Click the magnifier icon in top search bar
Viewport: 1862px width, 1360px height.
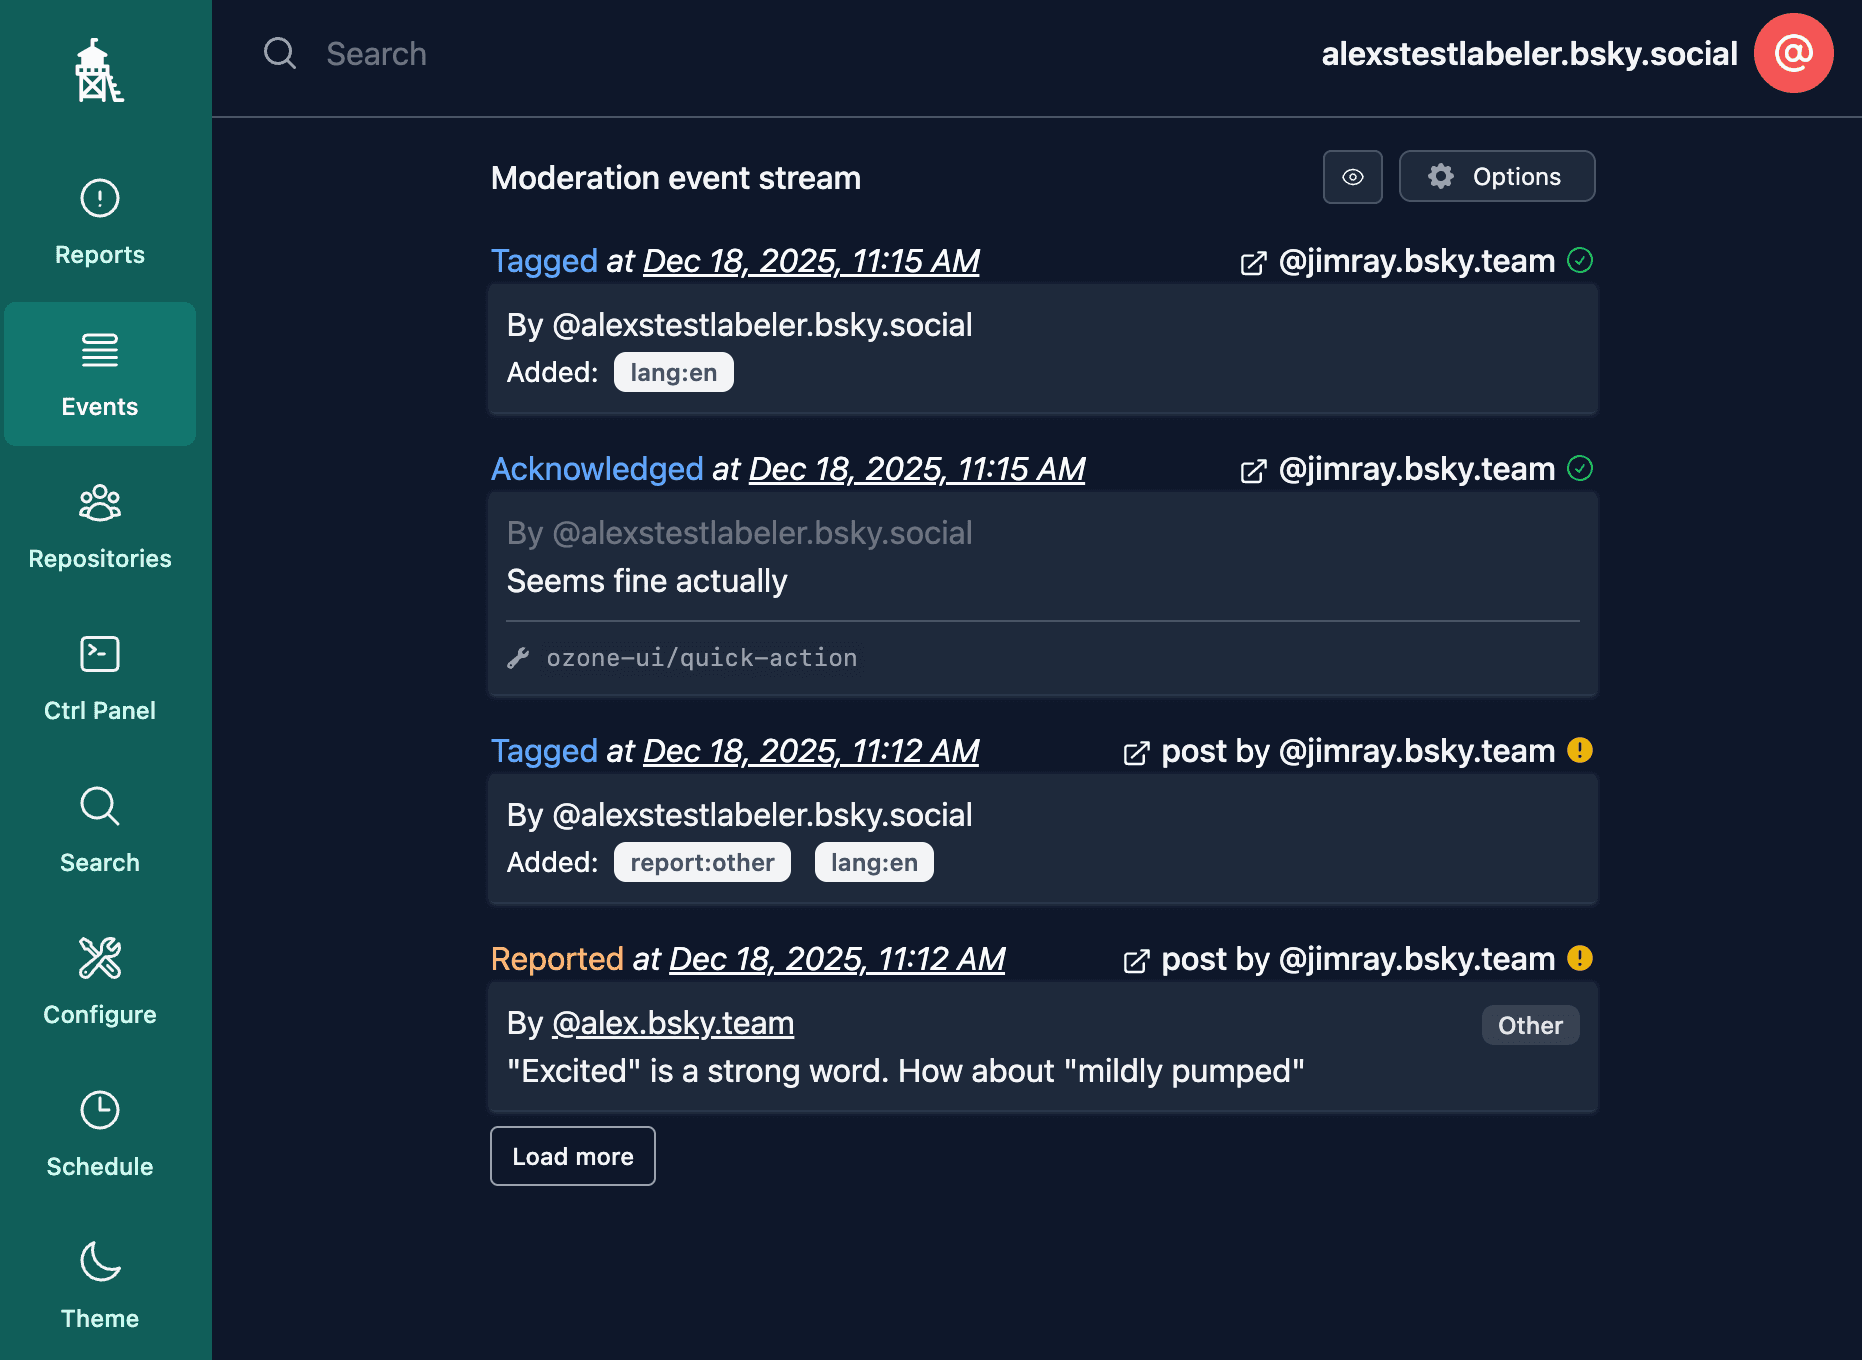280,53
